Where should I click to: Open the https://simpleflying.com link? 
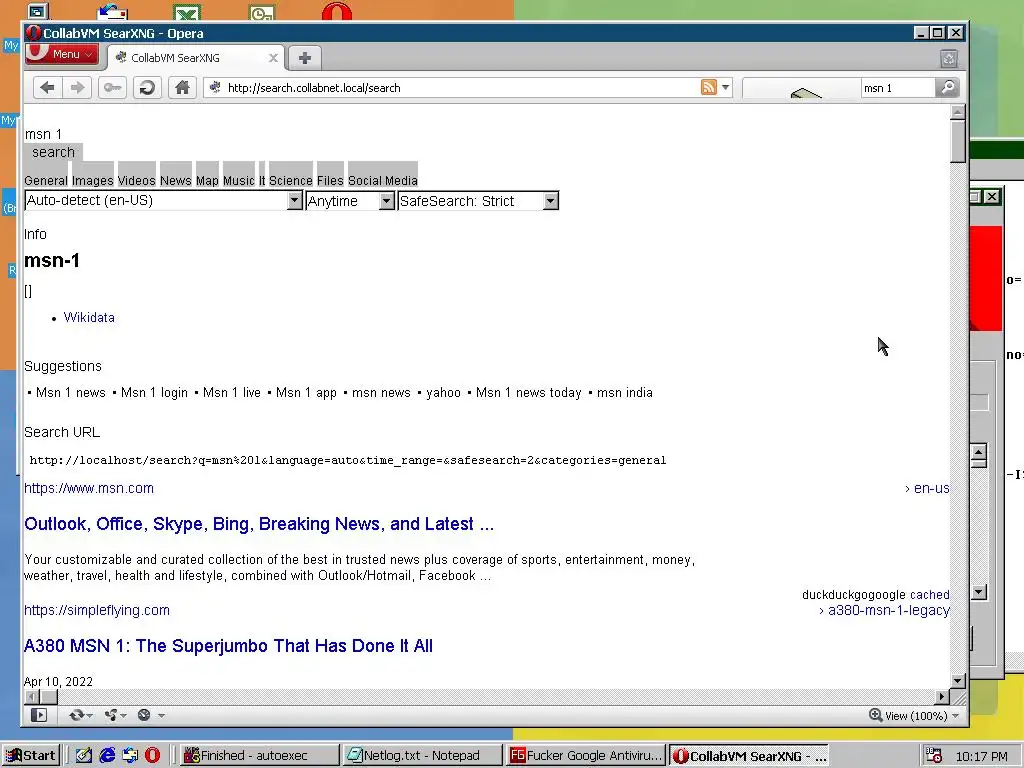(x=97, y=610)
